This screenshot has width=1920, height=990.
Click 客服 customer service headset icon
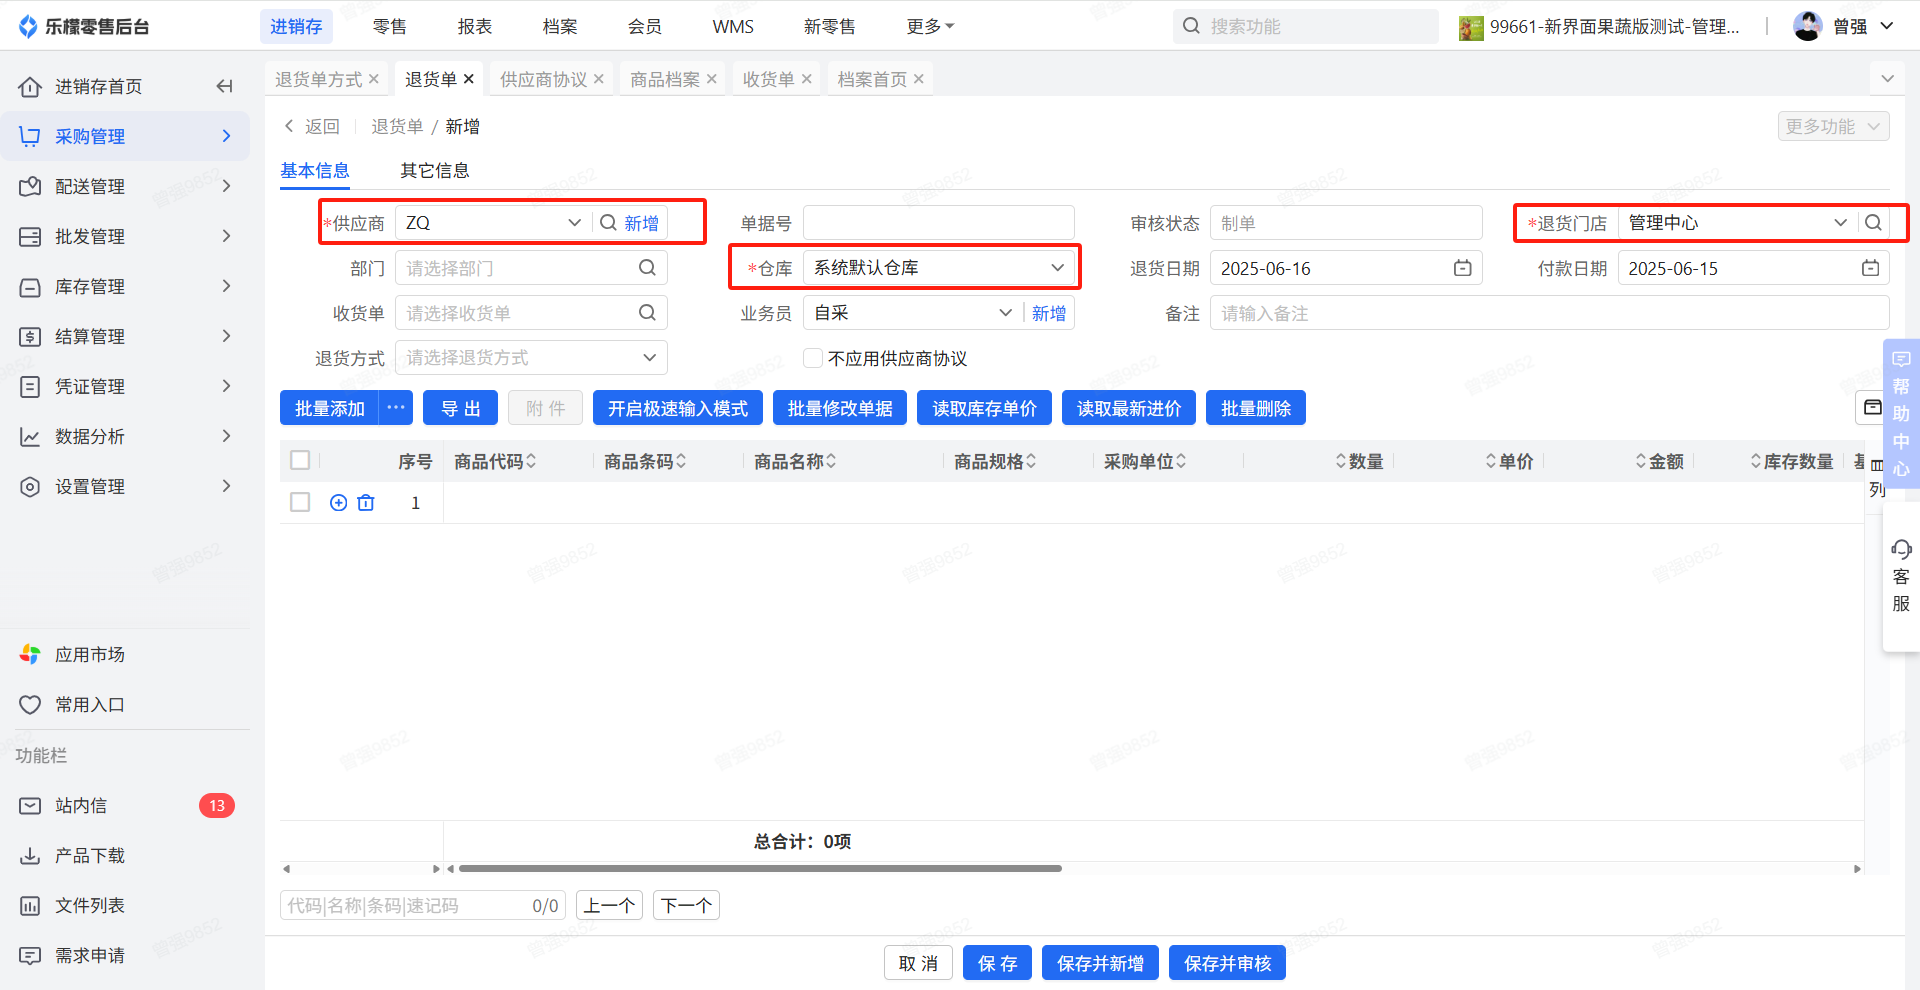pyautogui.click(x=1901, y=549)
